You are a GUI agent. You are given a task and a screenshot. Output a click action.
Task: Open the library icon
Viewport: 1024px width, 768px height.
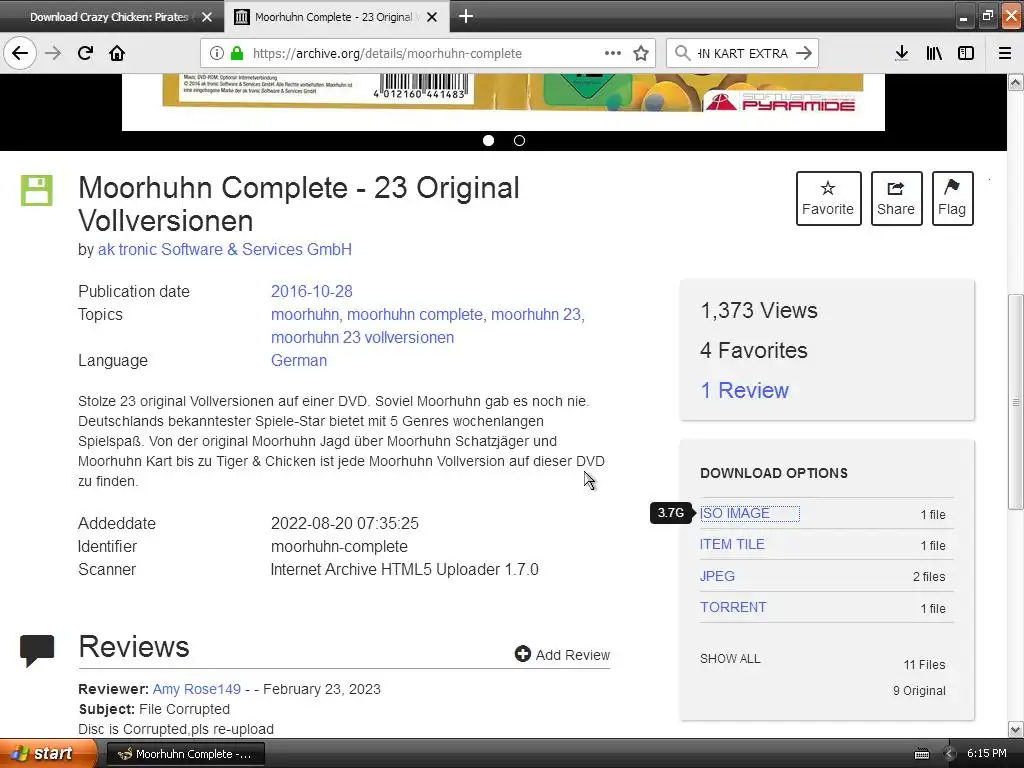tap(934, 53)
